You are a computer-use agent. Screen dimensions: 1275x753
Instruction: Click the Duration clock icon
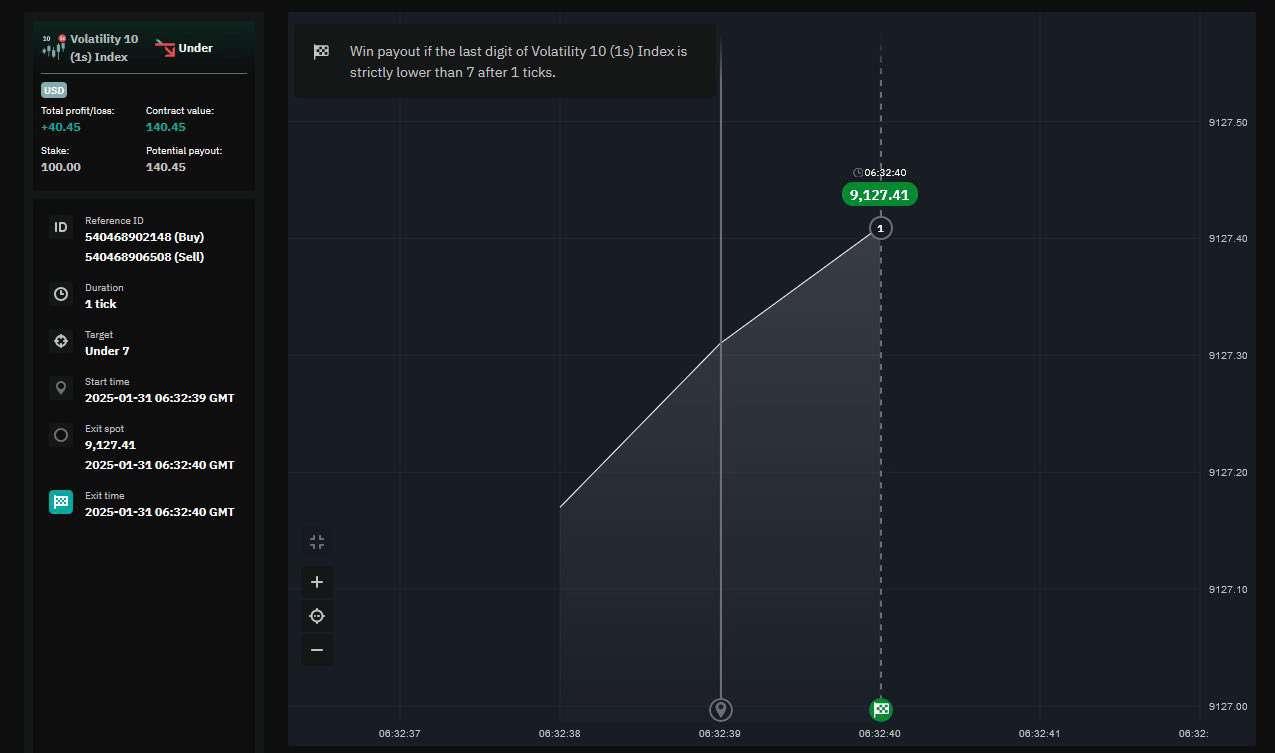tap(61, 294)
